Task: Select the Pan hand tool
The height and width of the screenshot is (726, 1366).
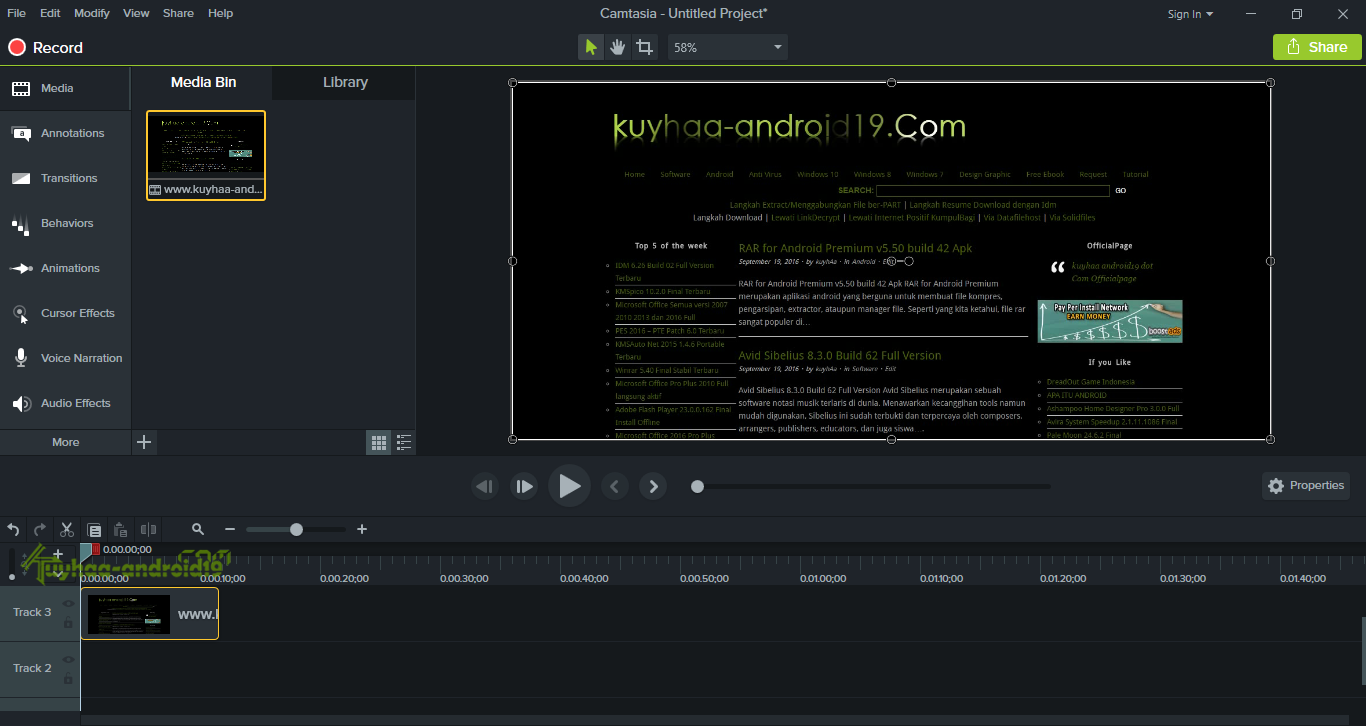Action: 618,47
